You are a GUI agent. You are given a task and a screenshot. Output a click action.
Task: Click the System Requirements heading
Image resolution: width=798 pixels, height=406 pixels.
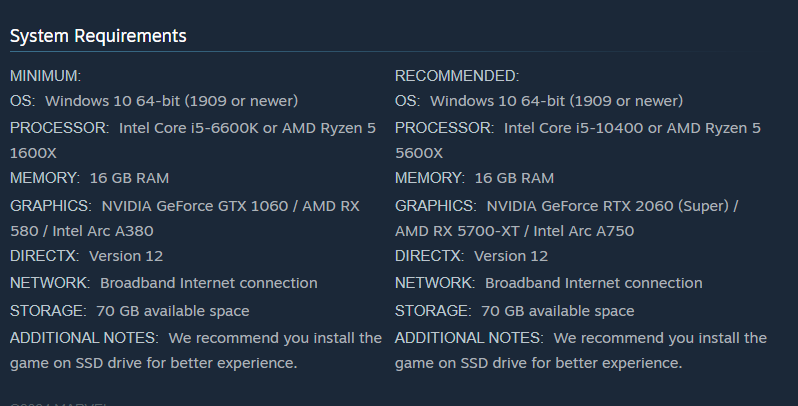point(98,36)
